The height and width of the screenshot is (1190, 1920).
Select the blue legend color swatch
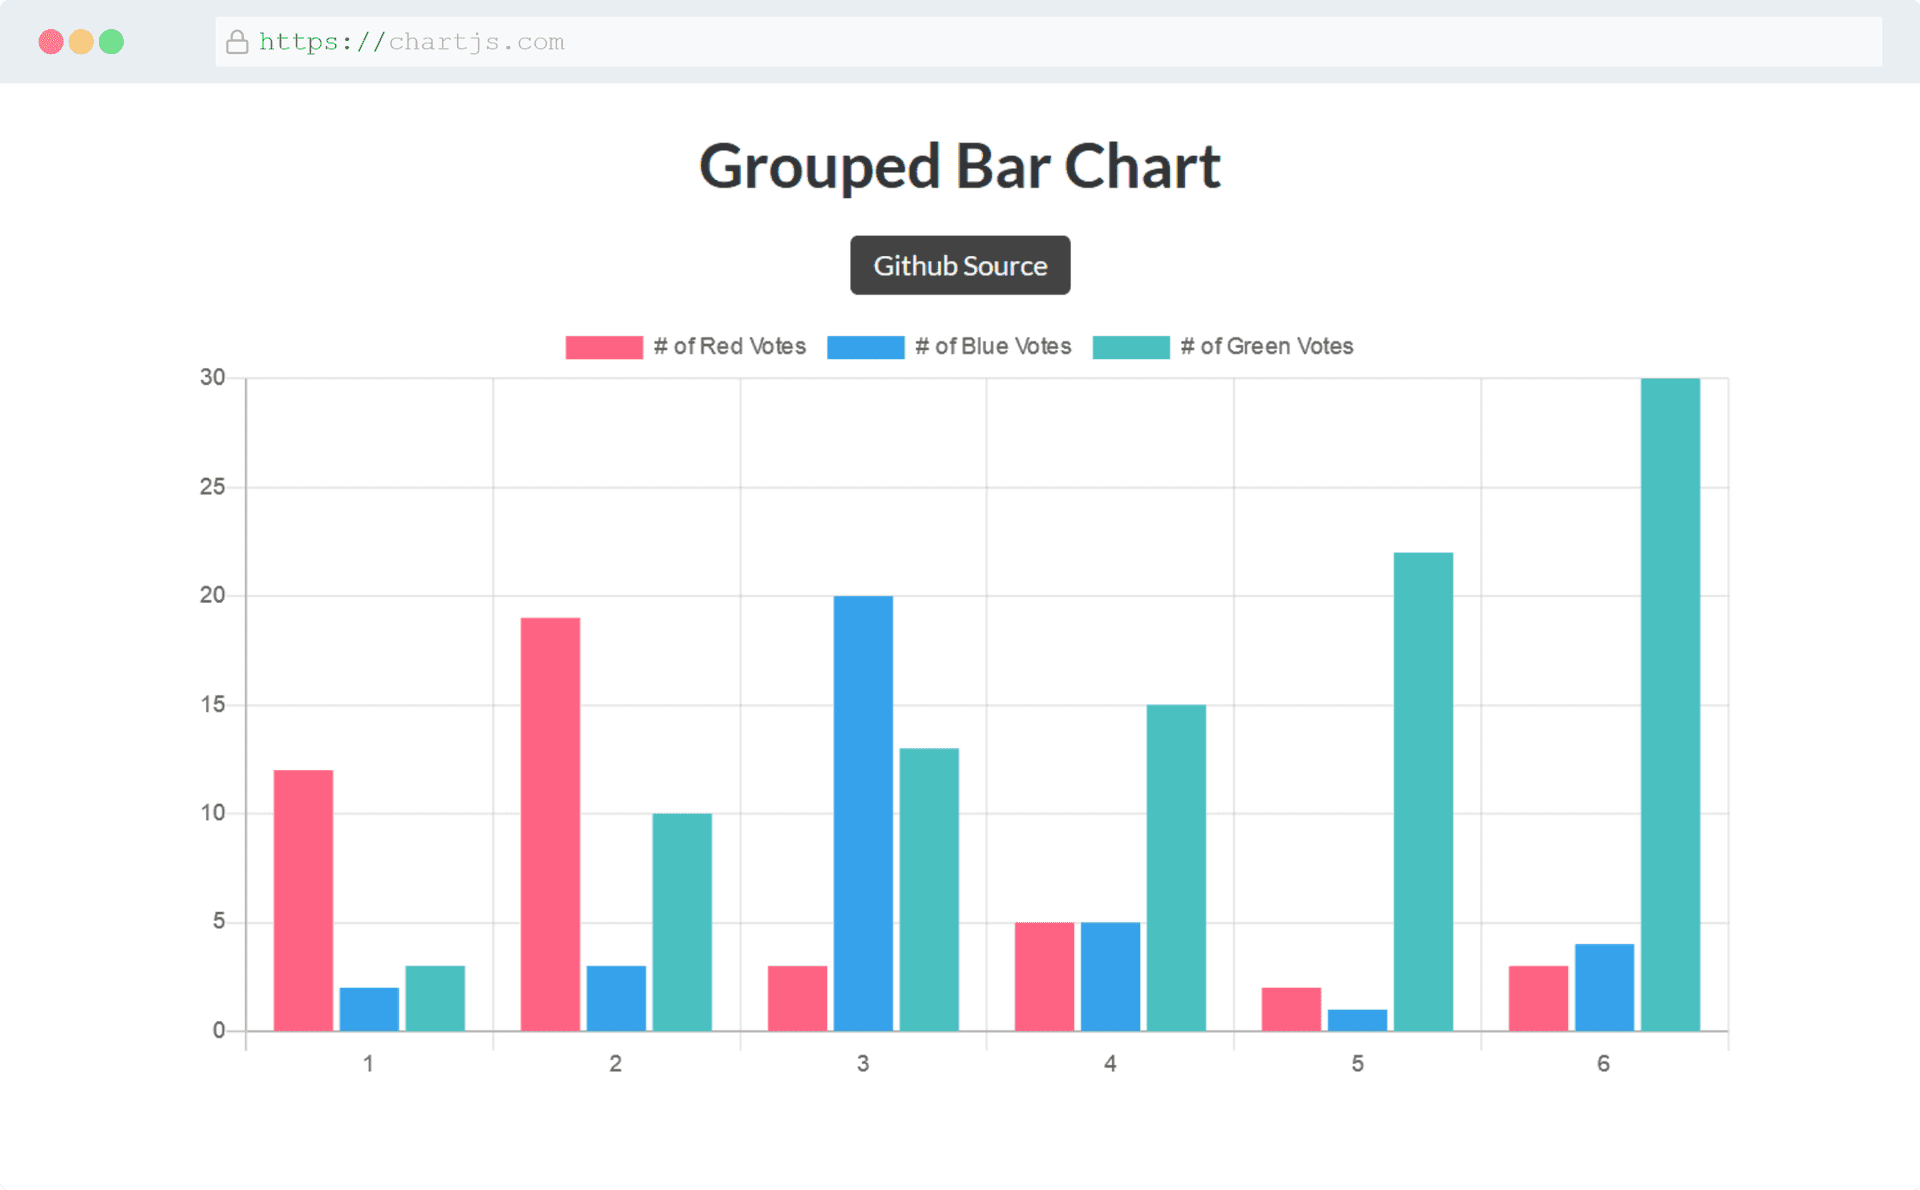point(865,346)
